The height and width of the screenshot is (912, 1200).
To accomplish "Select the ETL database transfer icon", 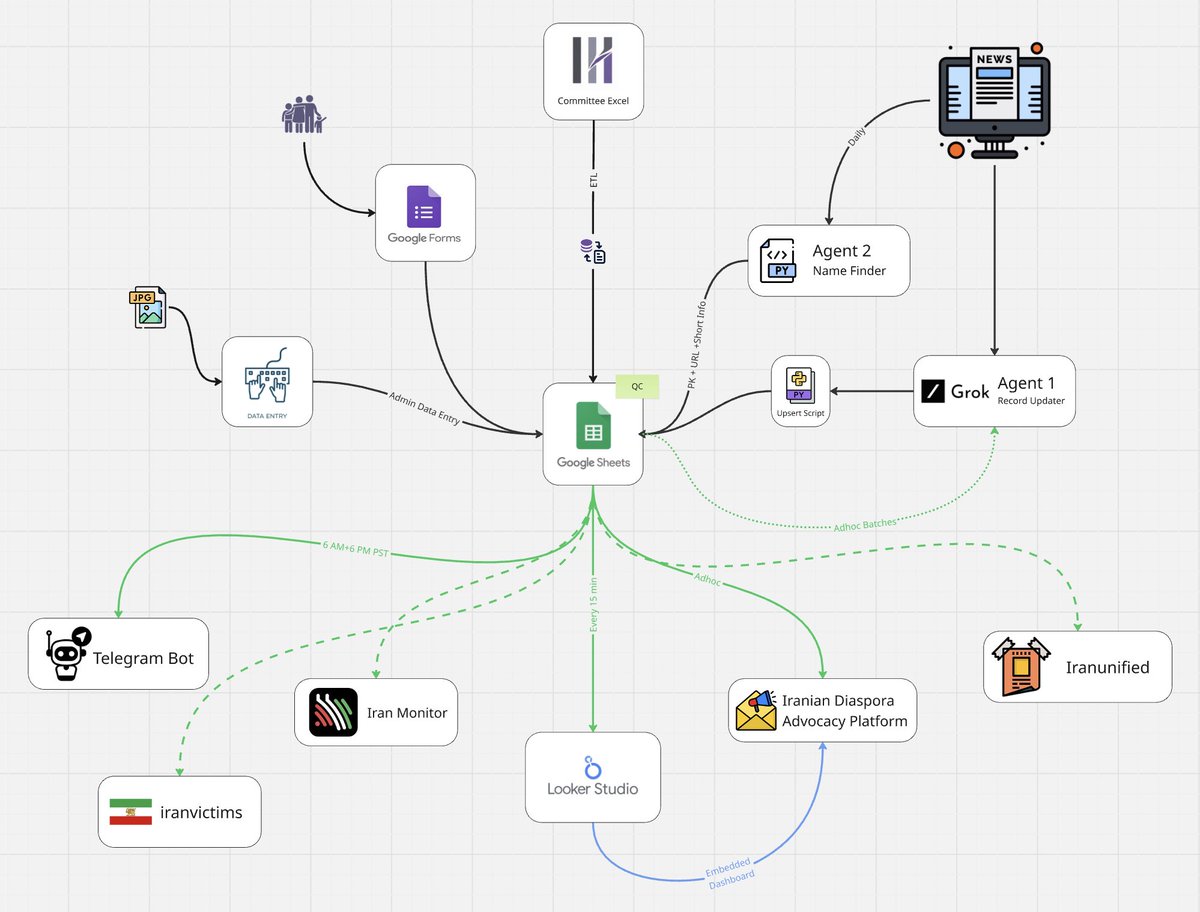I will click(593, 251).
